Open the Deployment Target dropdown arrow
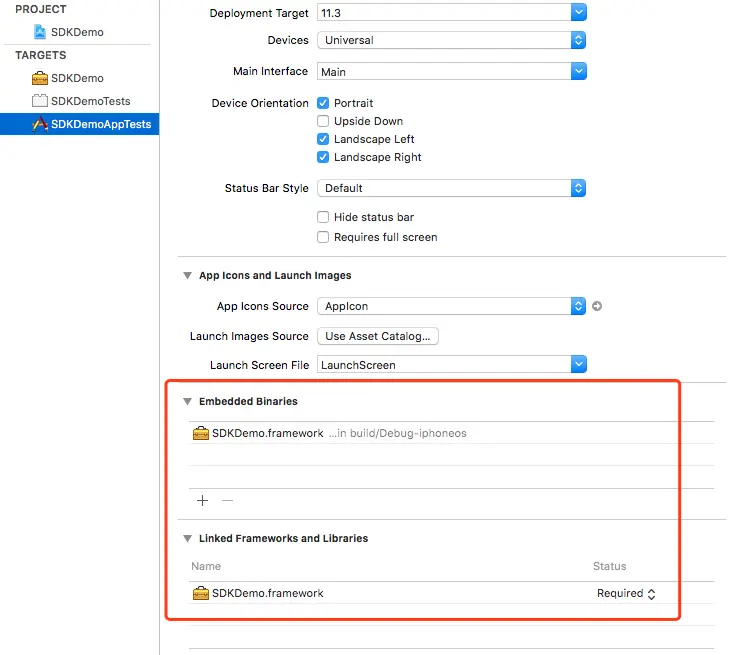This screenshot has width=743, height=655. point(579,13)
